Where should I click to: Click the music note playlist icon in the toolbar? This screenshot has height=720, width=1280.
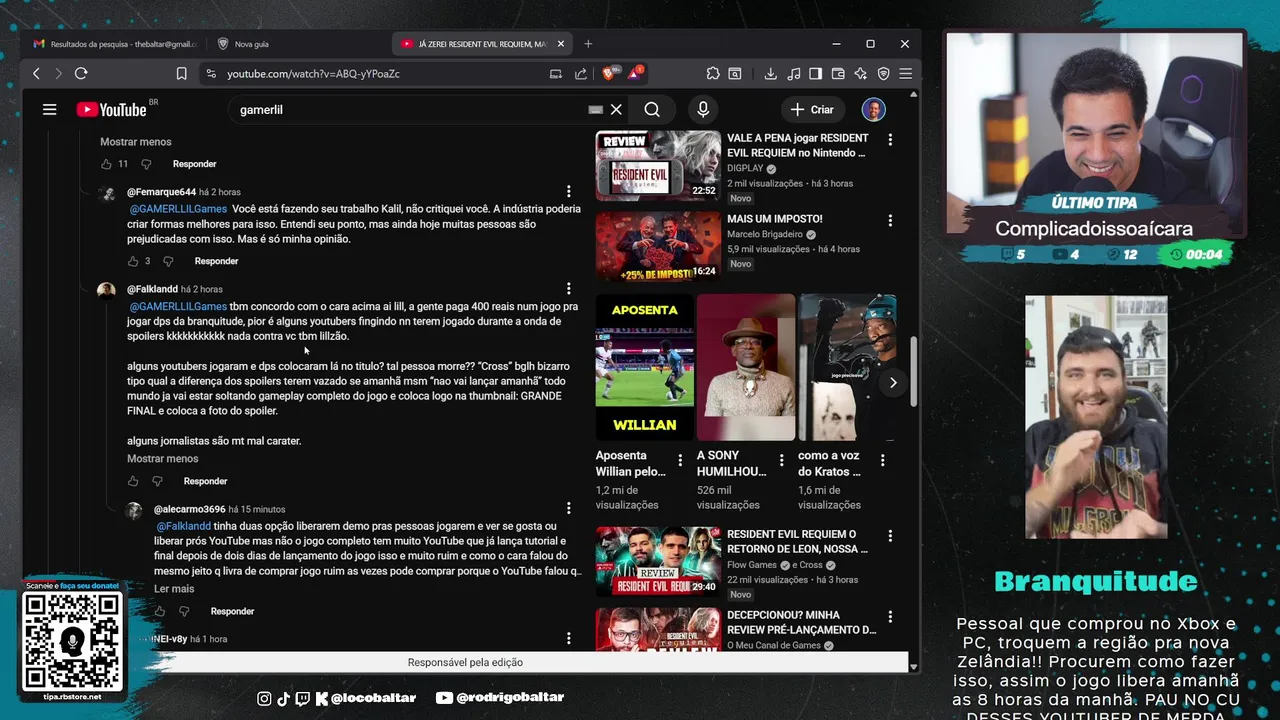click(x=793, y=73)
